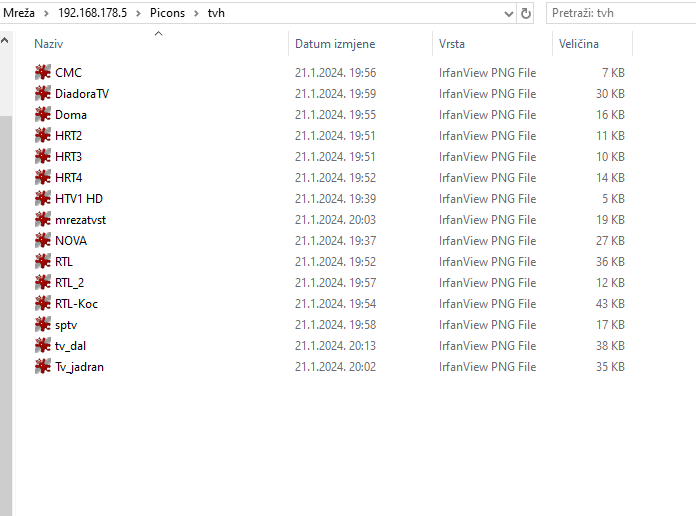The image size is (696, 516).
Task: Select the file named mrezatvst
Action: (x=80, y=220)
